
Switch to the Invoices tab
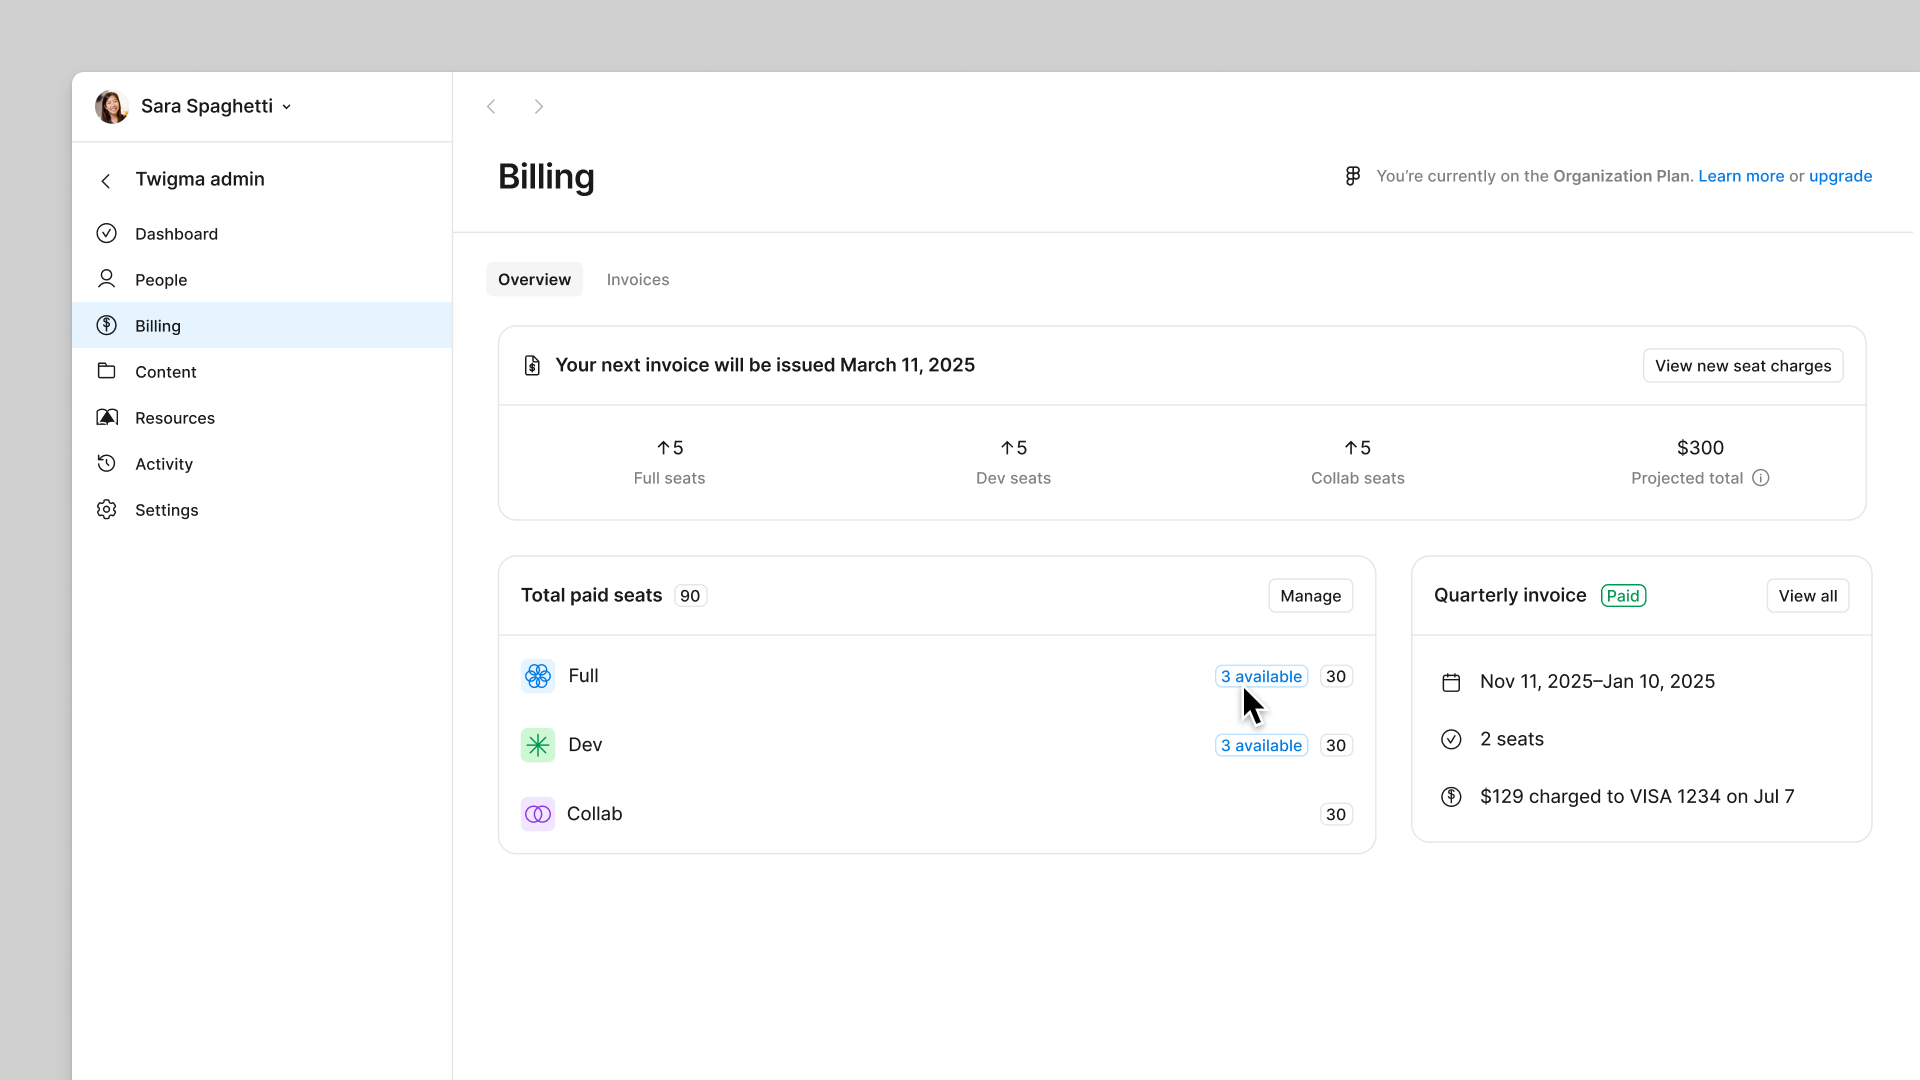pyautogui.click(x=637, y=278)
